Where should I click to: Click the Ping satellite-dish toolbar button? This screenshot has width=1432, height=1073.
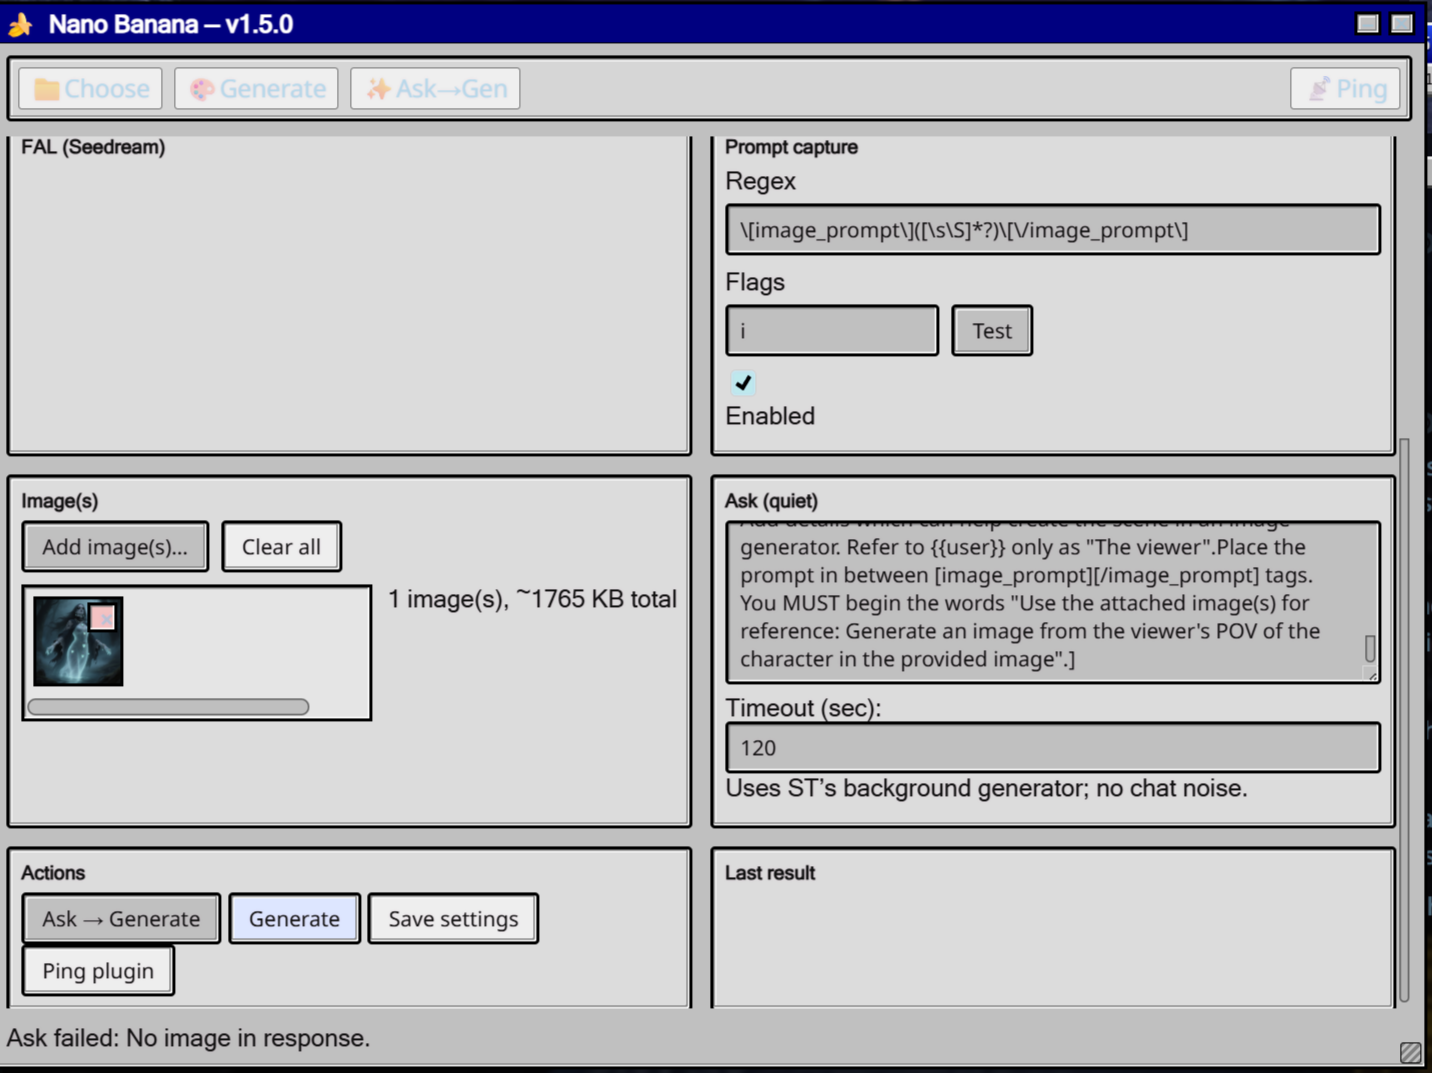pos(1346,89)
